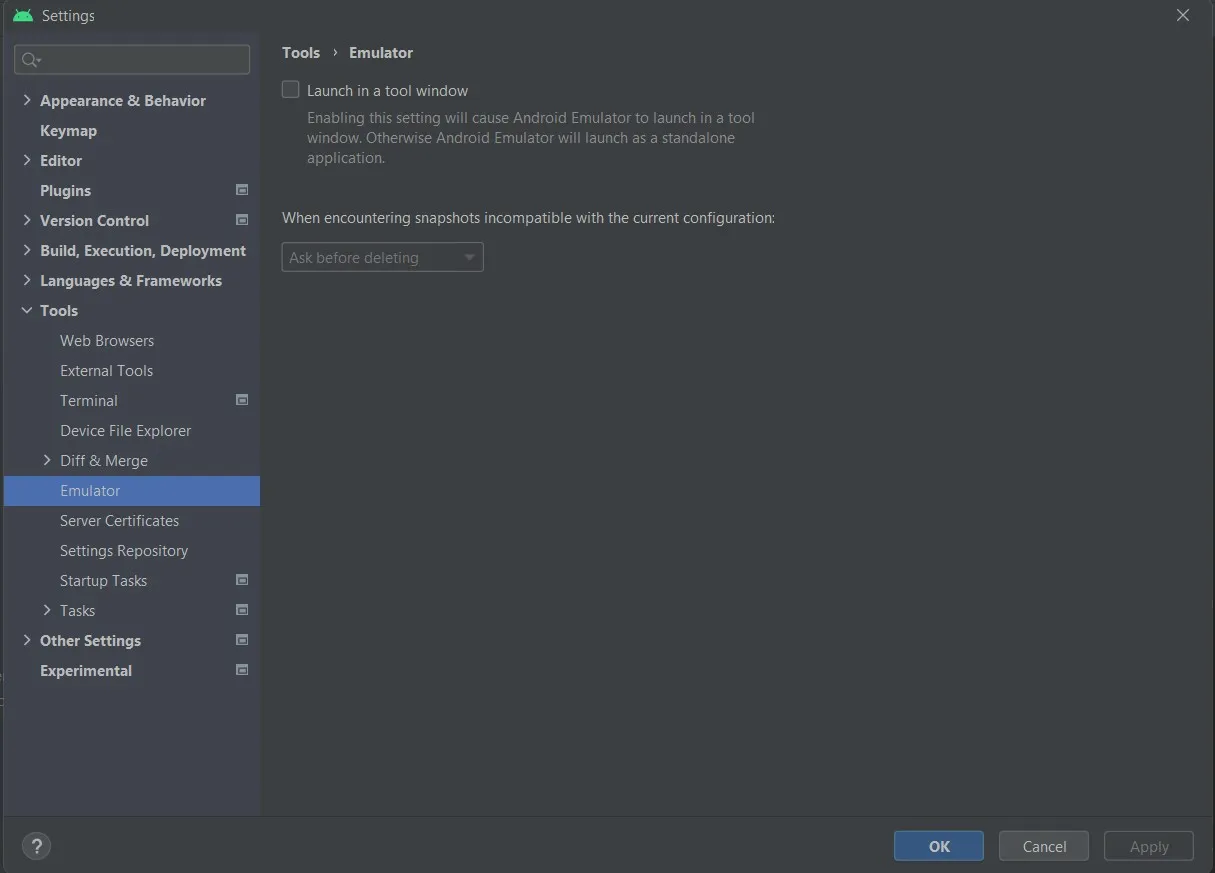Click the project-level icon beside Other Settings
1215x873 pixels.
tap(242, 640)
